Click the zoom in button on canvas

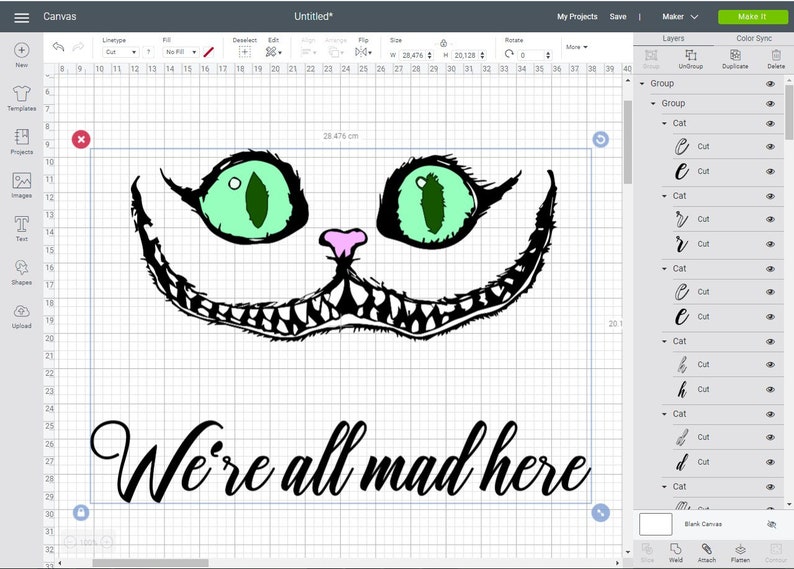107,542
